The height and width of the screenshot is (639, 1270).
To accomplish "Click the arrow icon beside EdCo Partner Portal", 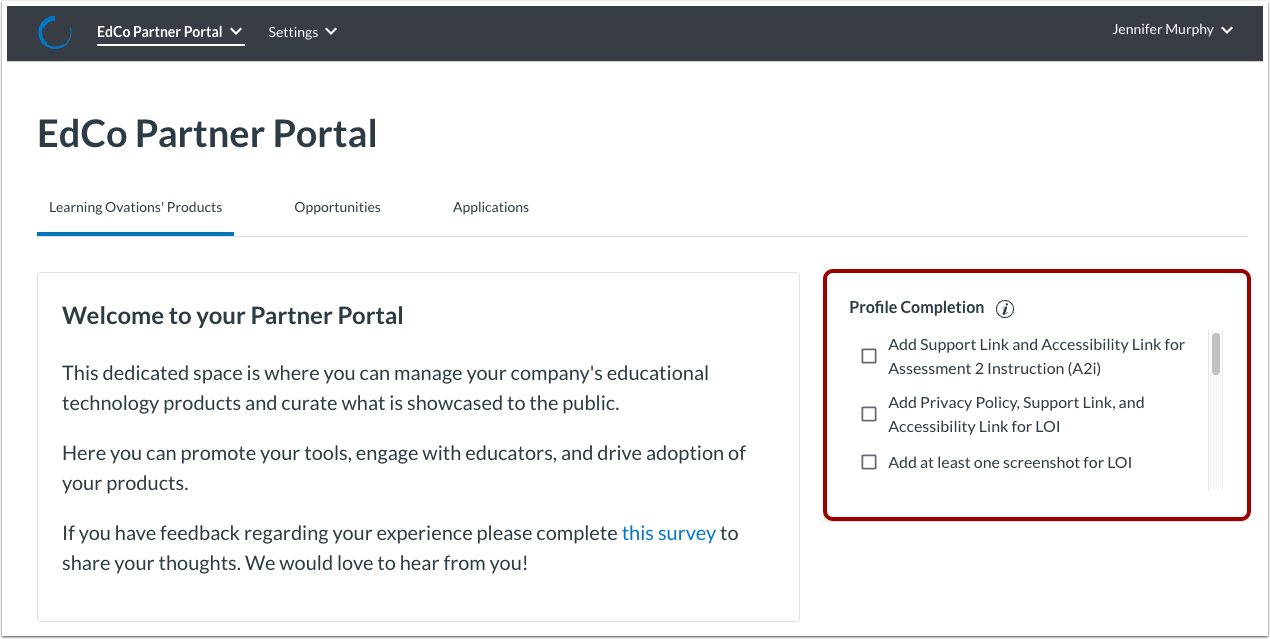I will 235,31.
